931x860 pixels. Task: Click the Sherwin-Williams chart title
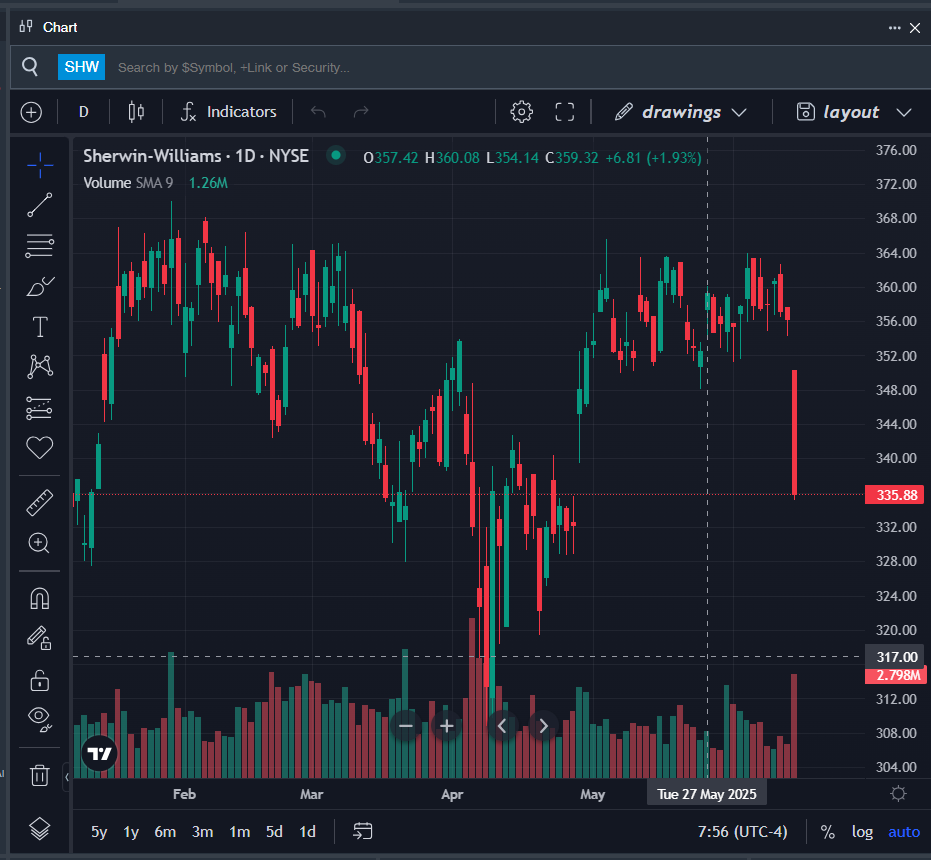196,156
